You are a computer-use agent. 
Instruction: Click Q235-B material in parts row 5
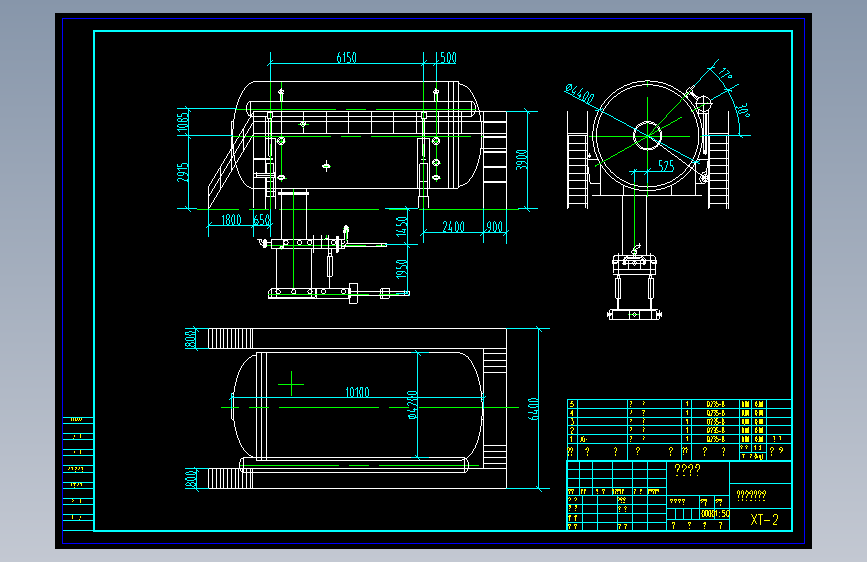point(715,404)
